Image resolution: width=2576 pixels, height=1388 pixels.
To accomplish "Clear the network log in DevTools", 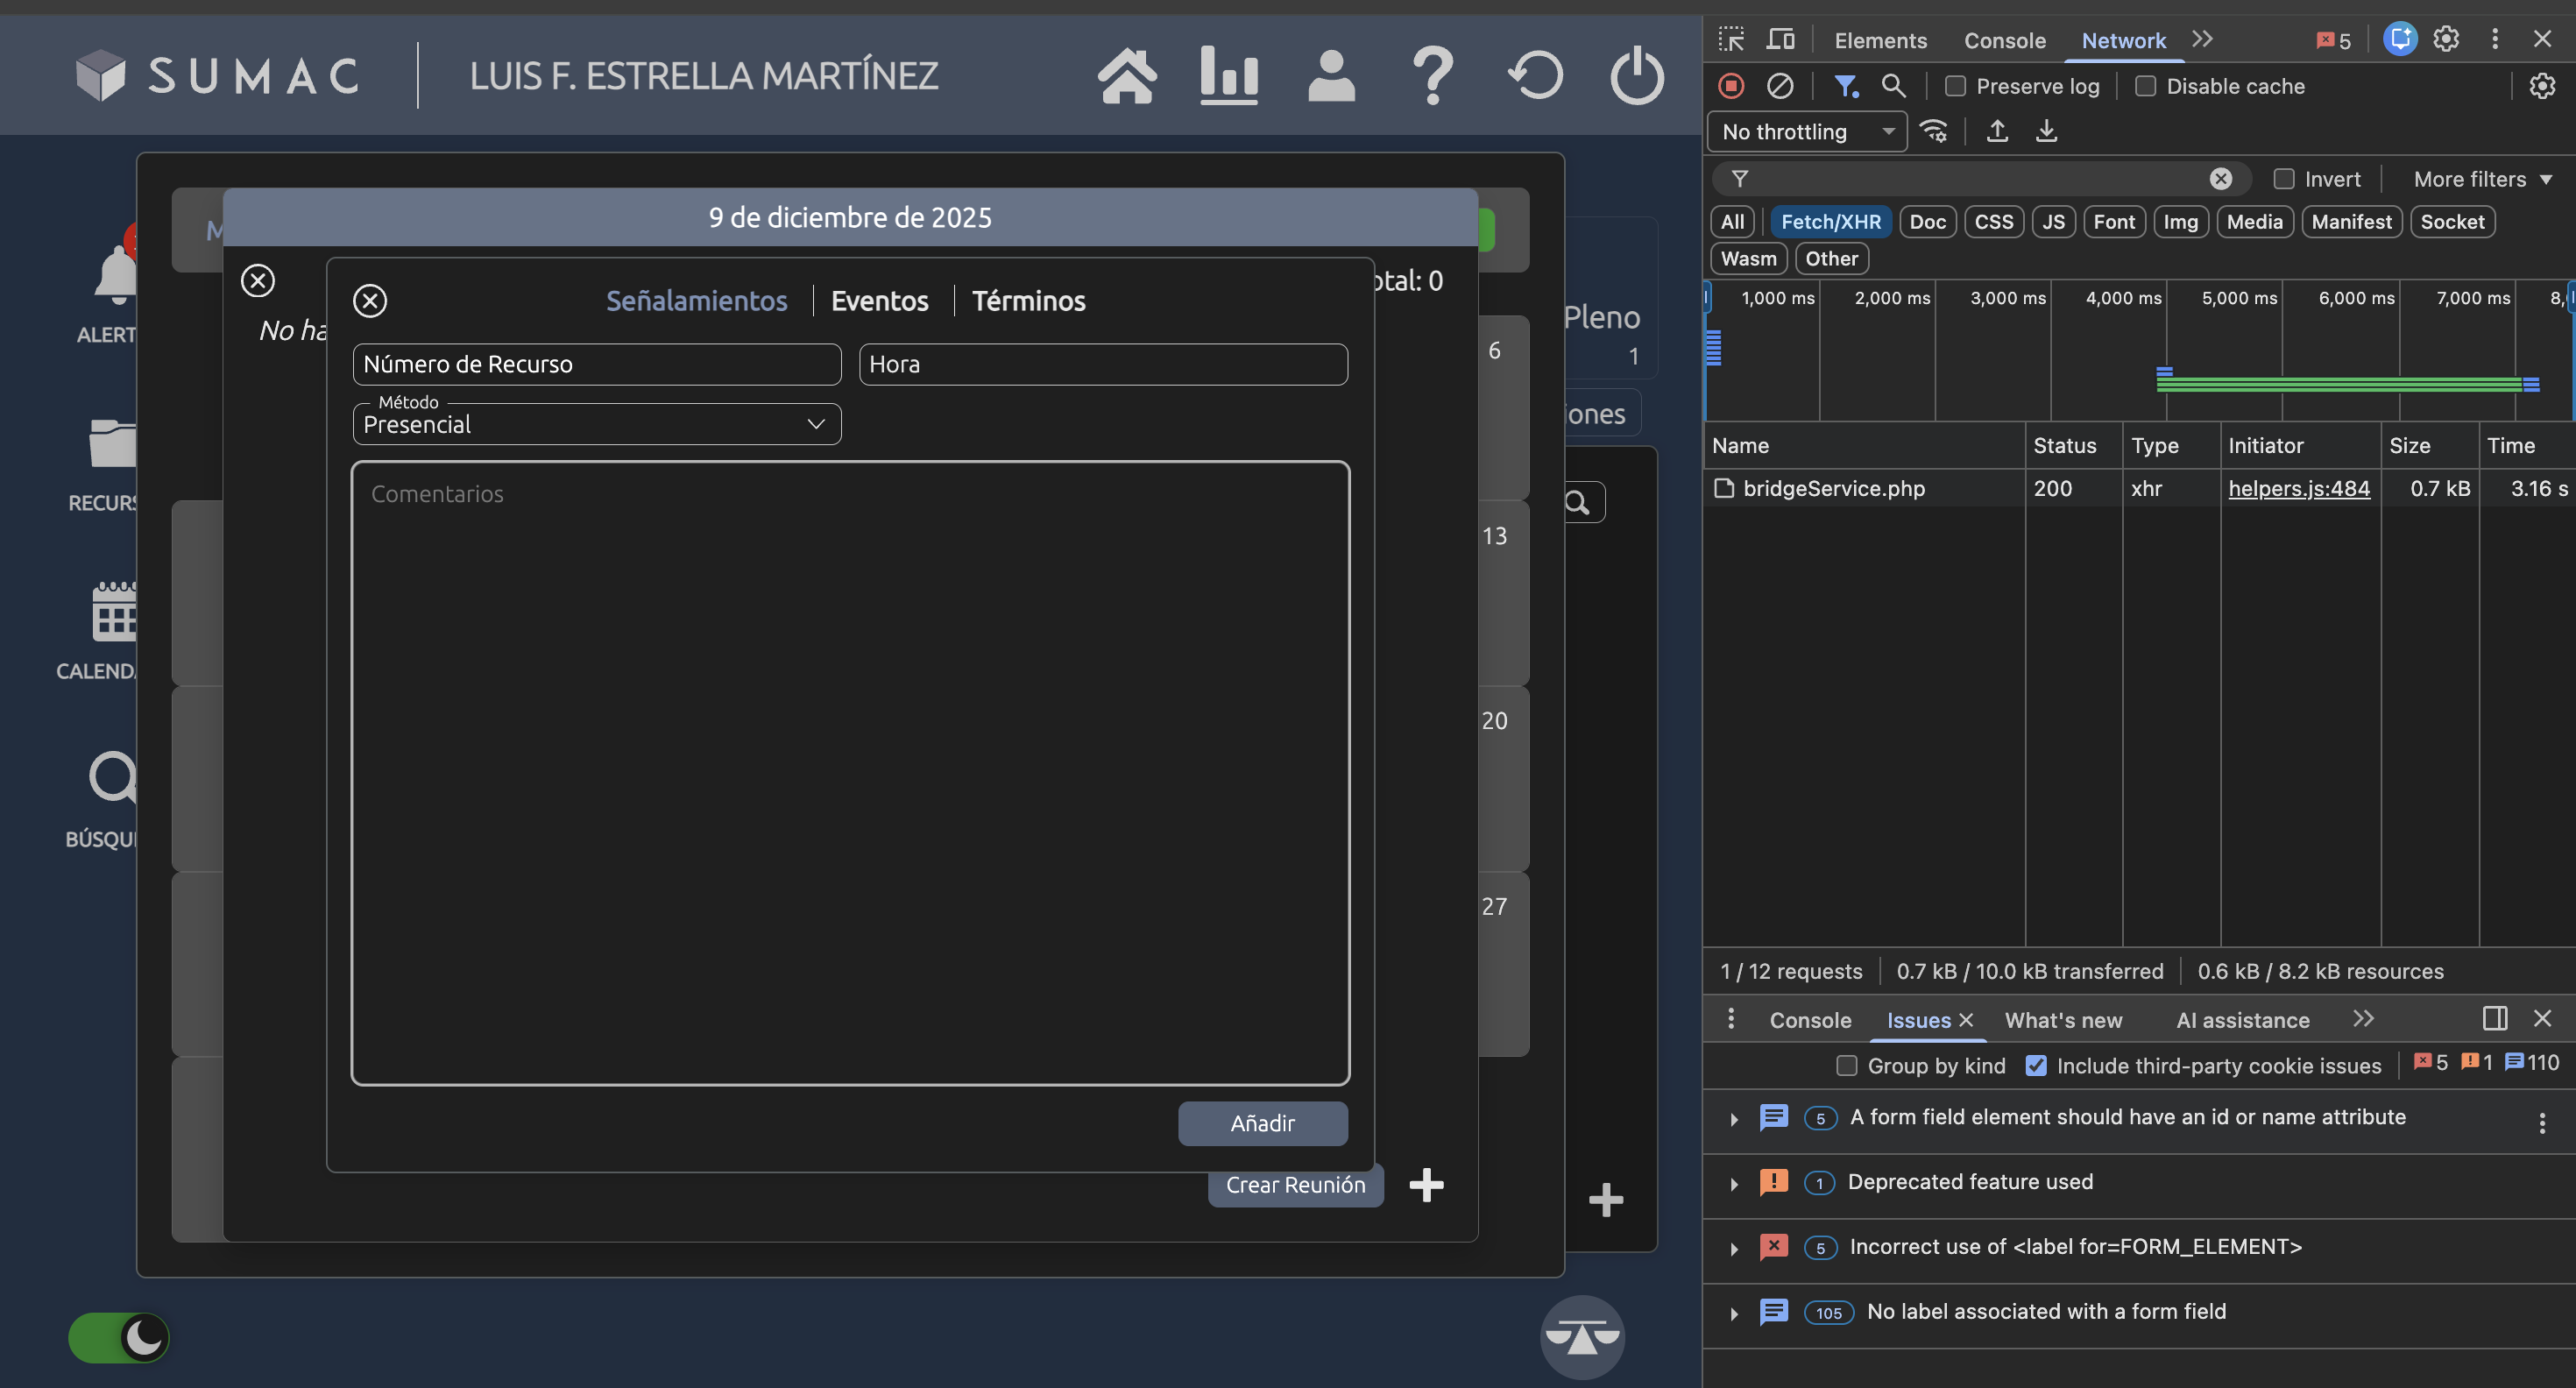I will point(1780,86).
